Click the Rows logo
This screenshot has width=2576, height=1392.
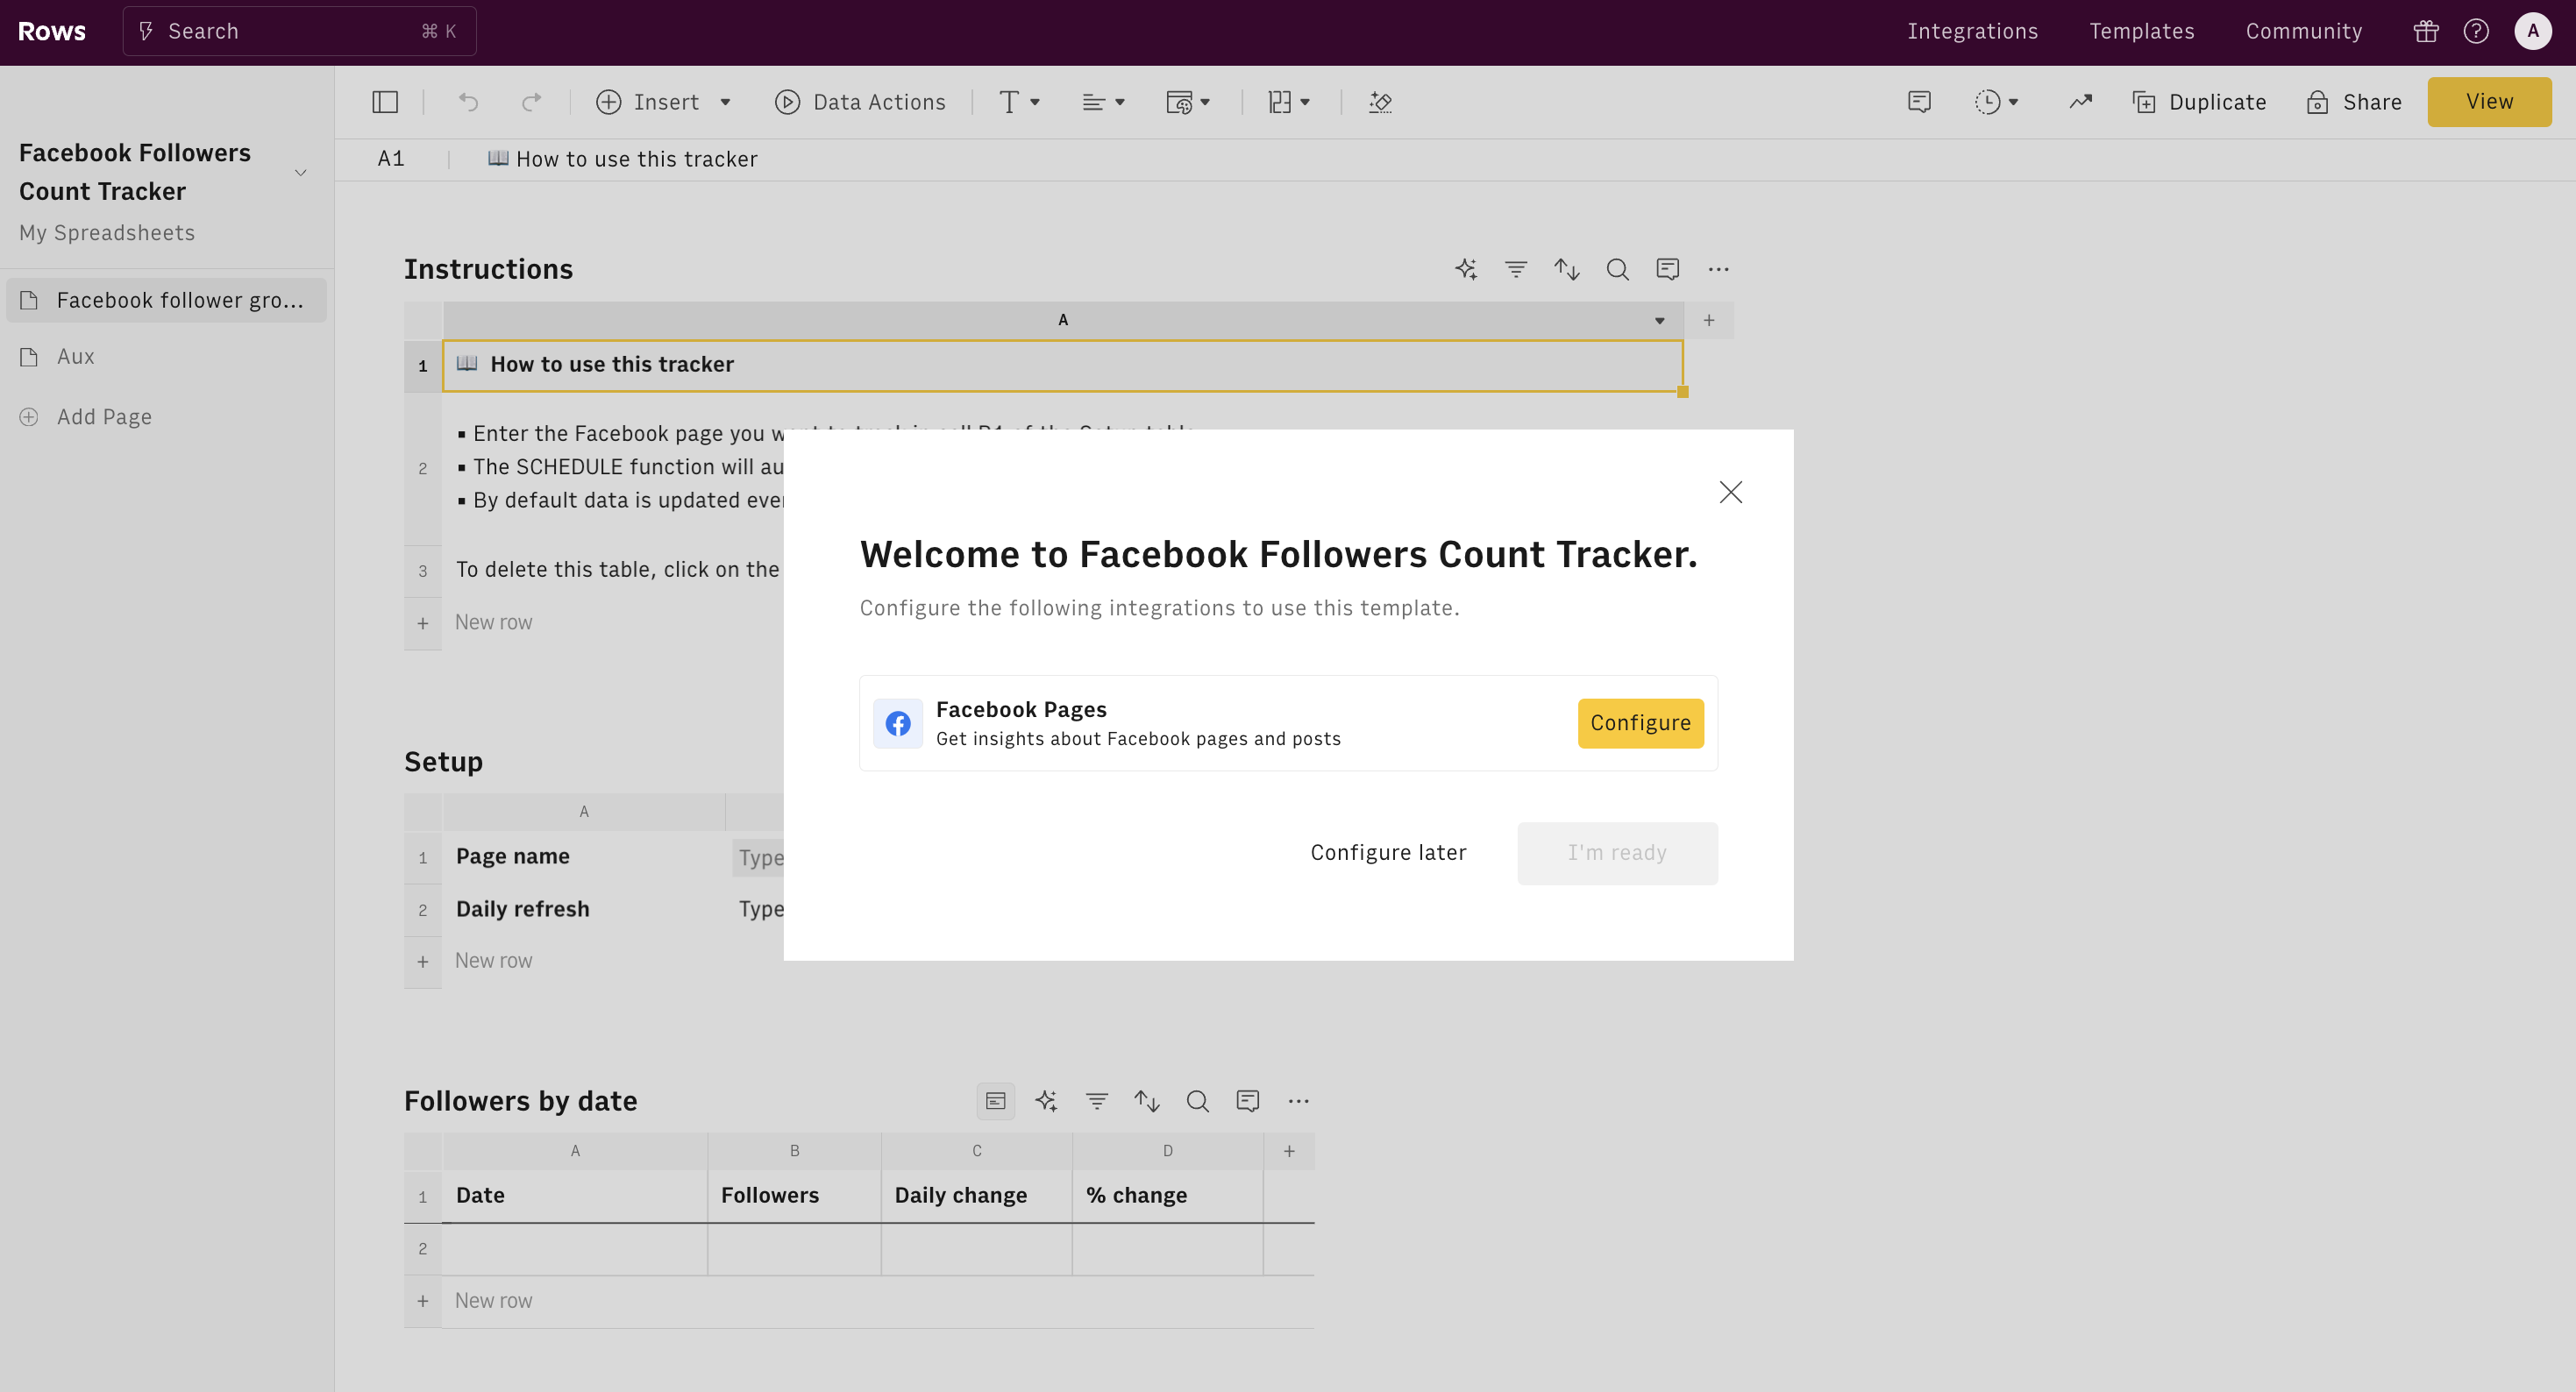coord(51,31)
